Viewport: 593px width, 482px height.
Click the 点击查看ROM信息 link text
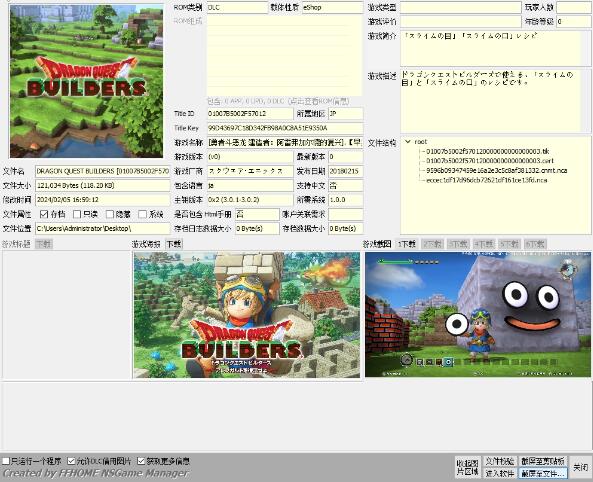(319, 101)
